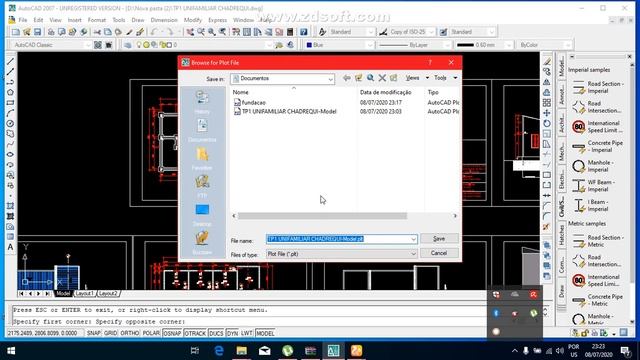
Task: Switch to the Layout2 tab
Action: coord(108,293)
